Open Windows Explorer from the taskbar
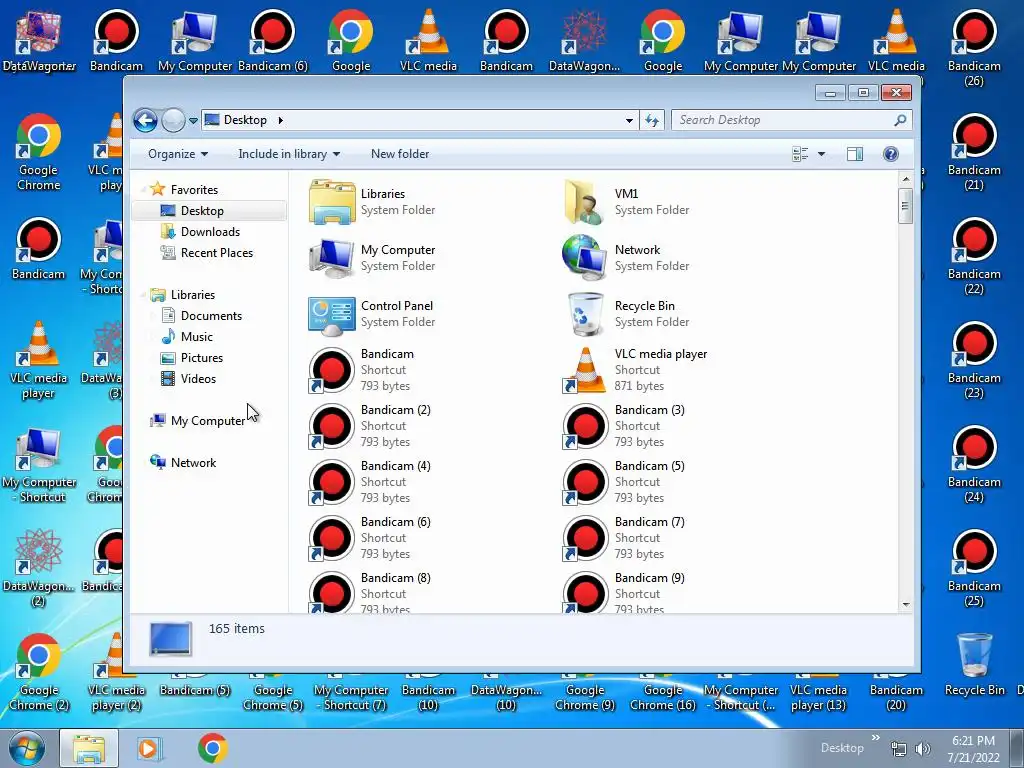Image resolution: width=1024 pixels, height=768 pixels. click(89, 748)
